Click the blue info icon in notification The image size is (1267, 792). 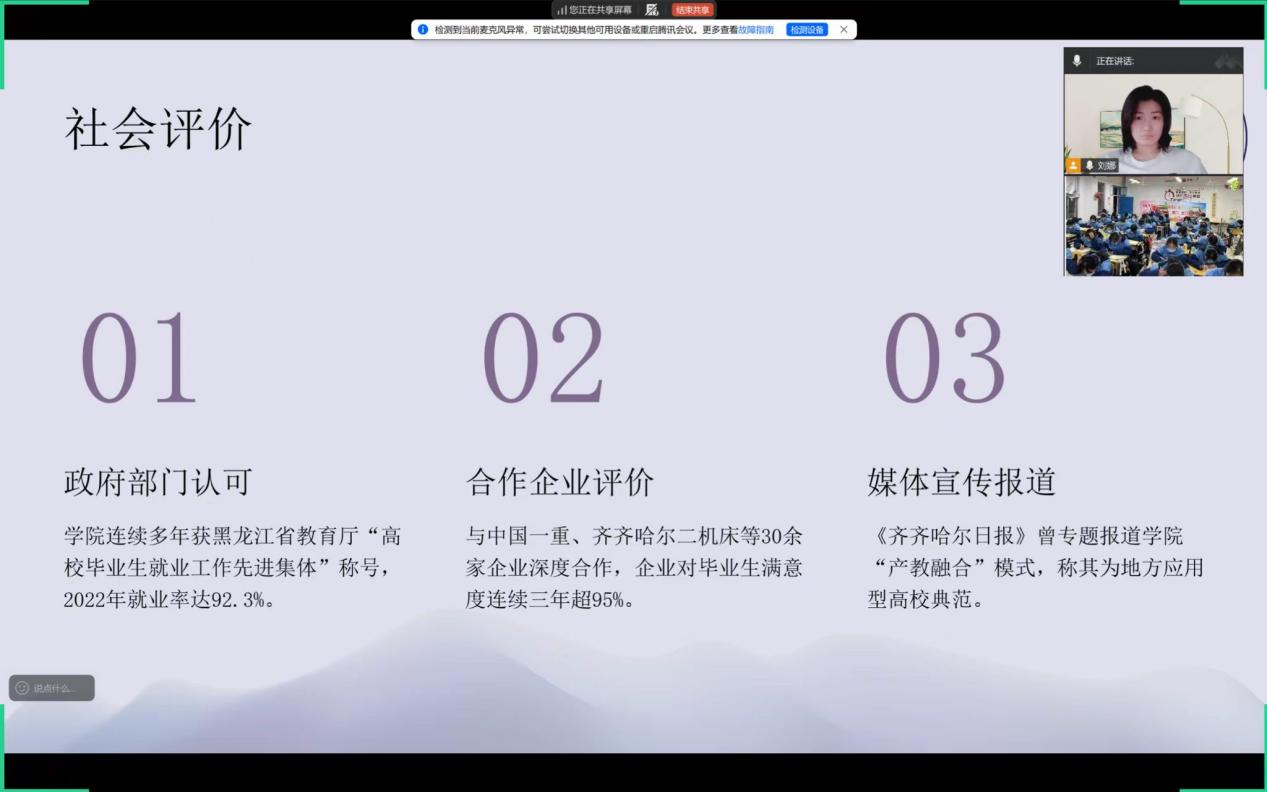(x=423, y=30)
